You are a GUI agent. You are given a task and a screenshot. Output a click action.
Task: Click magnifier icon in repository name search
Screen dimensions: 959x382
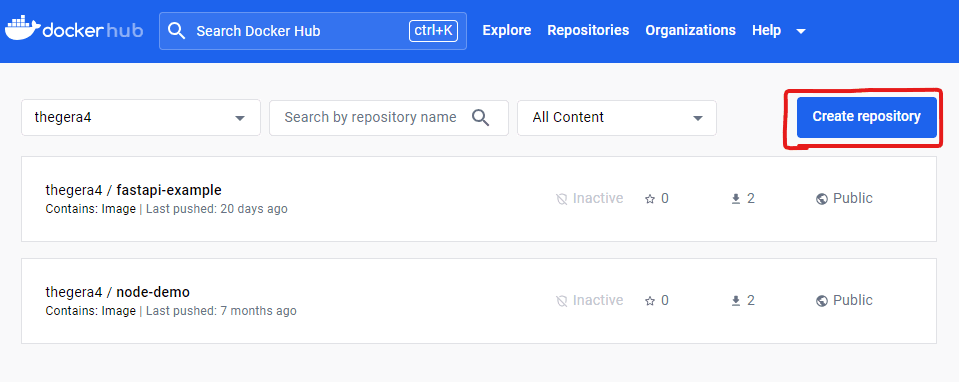(x=481, y=117)
